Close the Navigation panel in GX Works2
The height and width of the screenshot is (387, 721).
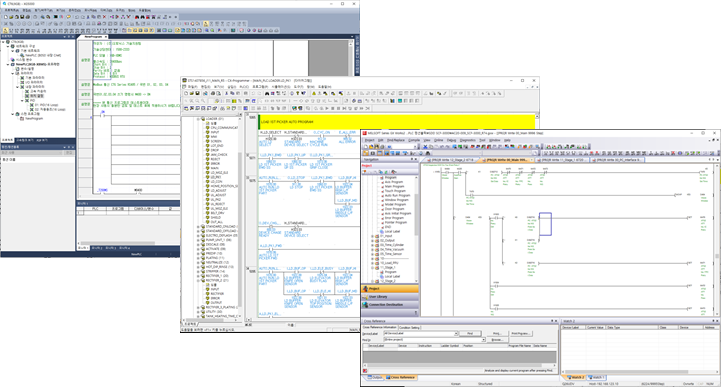click(x=416, y=159)
